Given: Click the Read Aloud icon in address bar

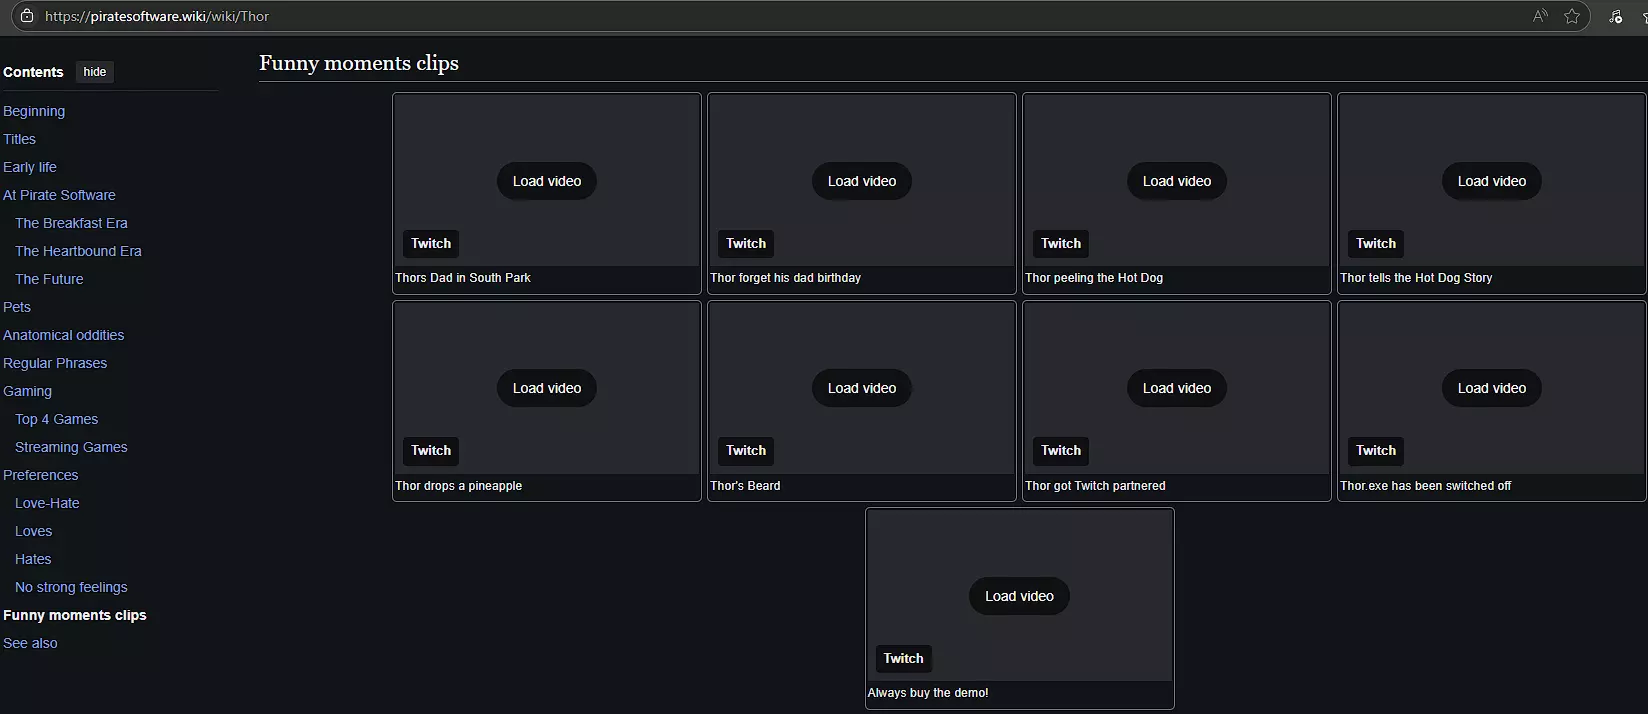Looking at the screenshot, I should [x=1540, y=16].
